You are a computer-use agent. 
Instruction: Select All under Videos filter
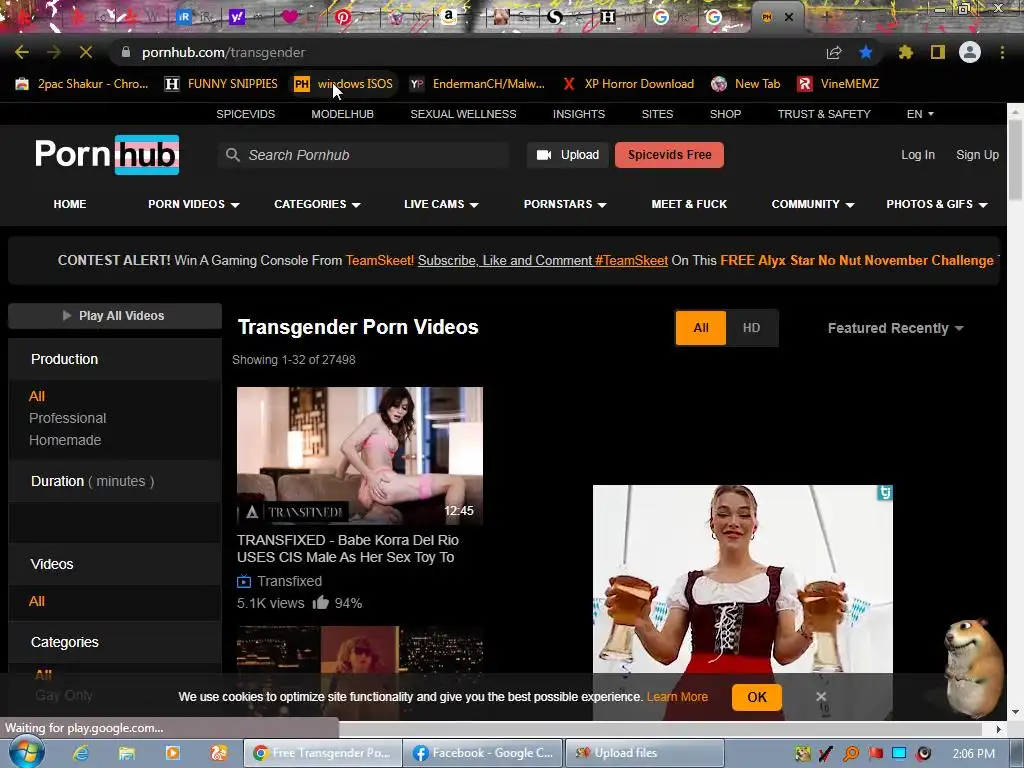coord(37,601)
